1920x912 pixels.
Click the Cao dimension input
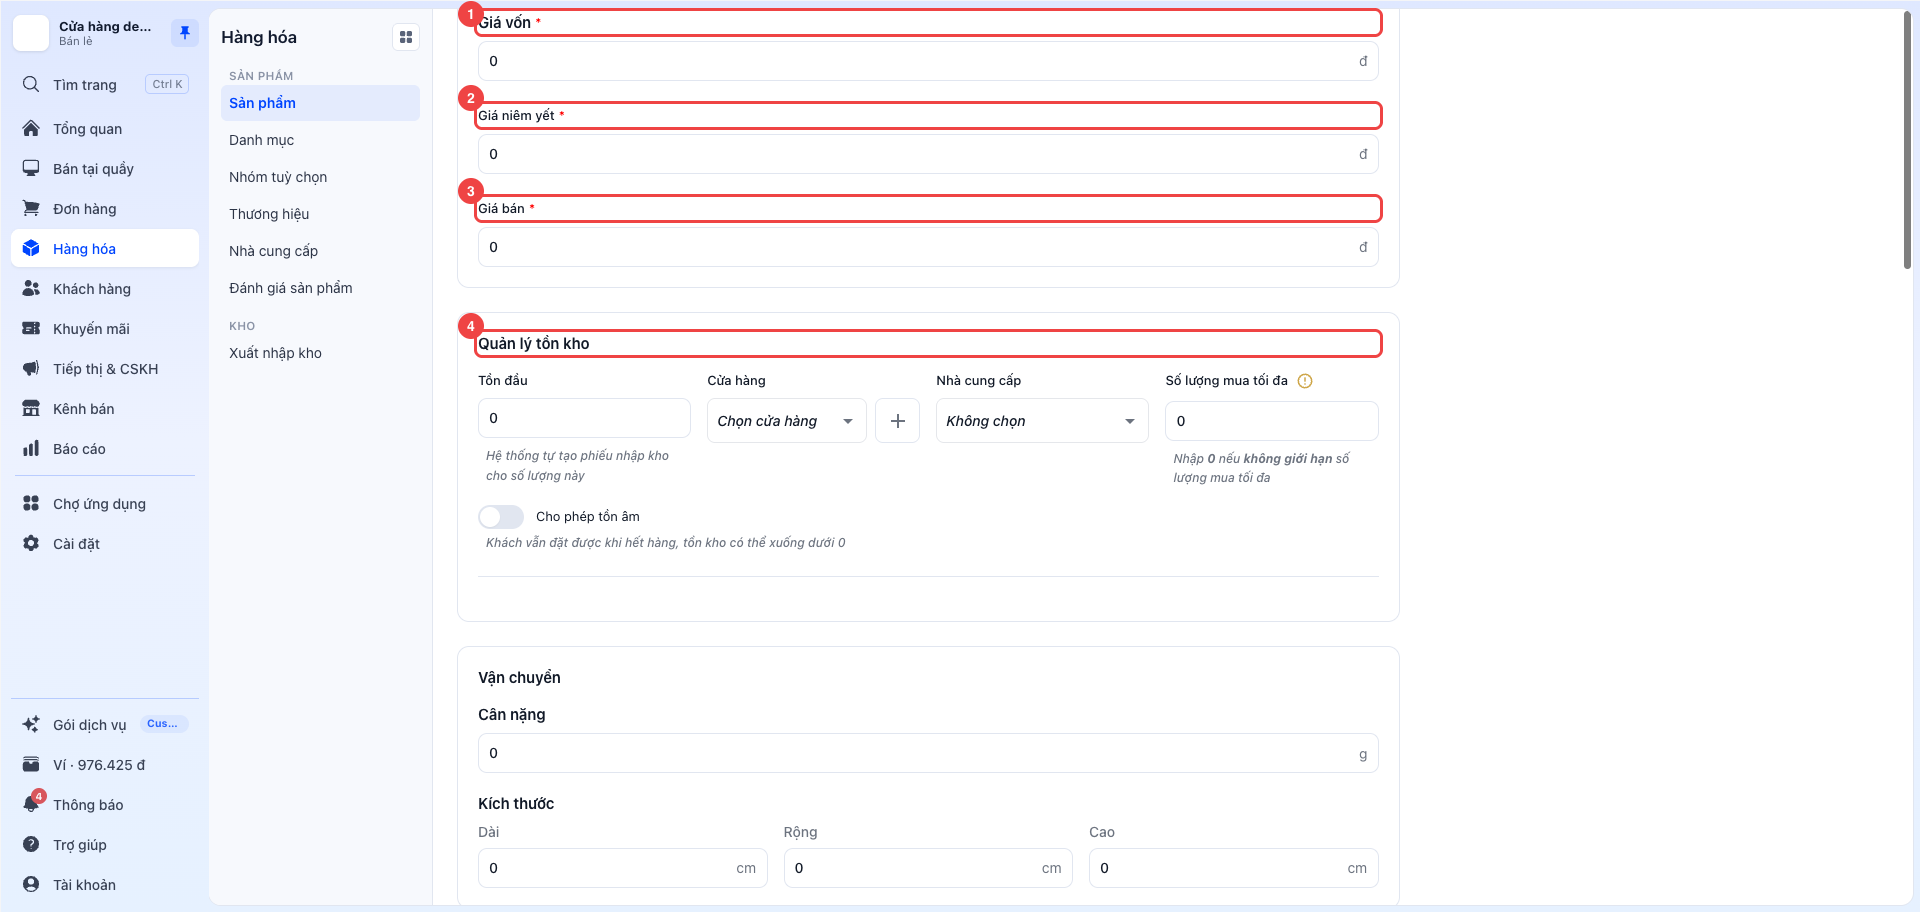[1233, 868]
